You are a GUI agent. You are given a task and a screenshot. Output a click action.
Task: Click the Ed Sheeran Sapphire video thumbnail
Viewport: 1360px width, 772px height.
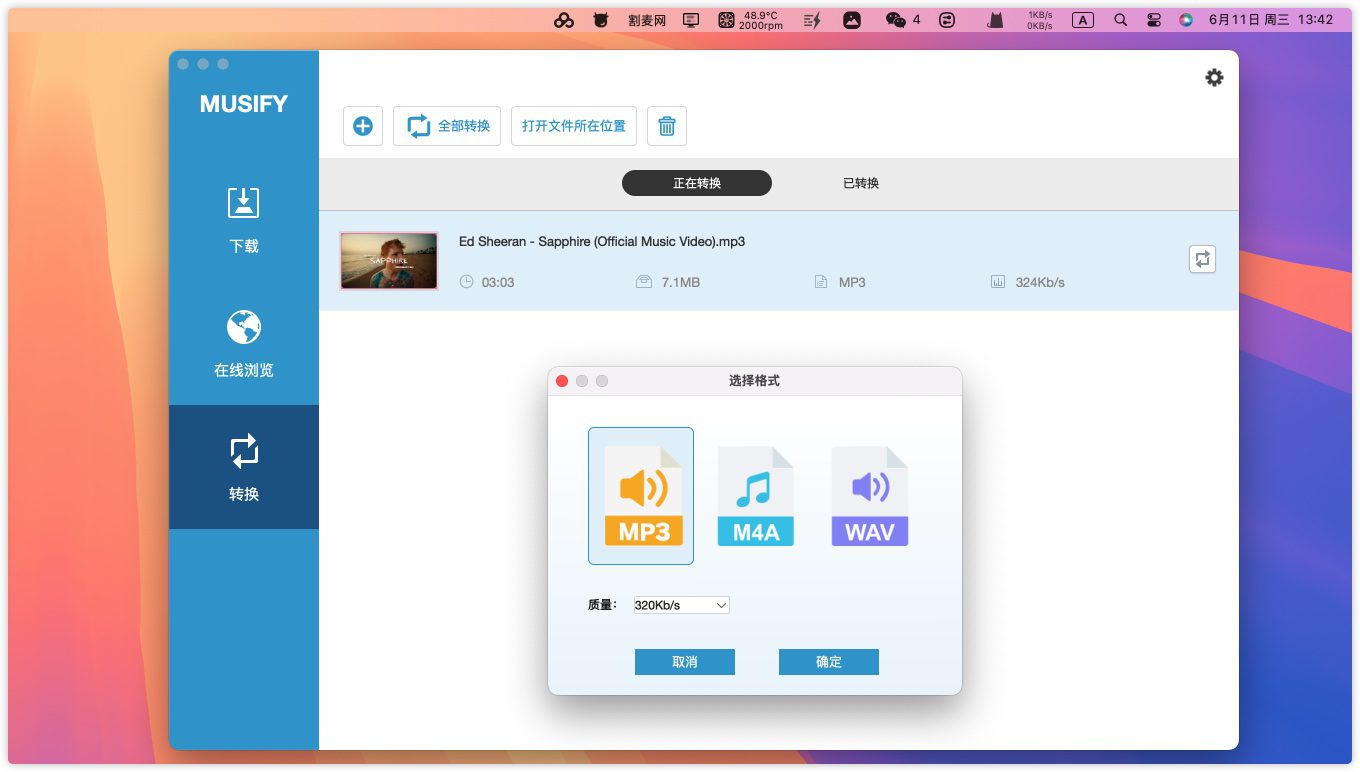tap(389, 261)
